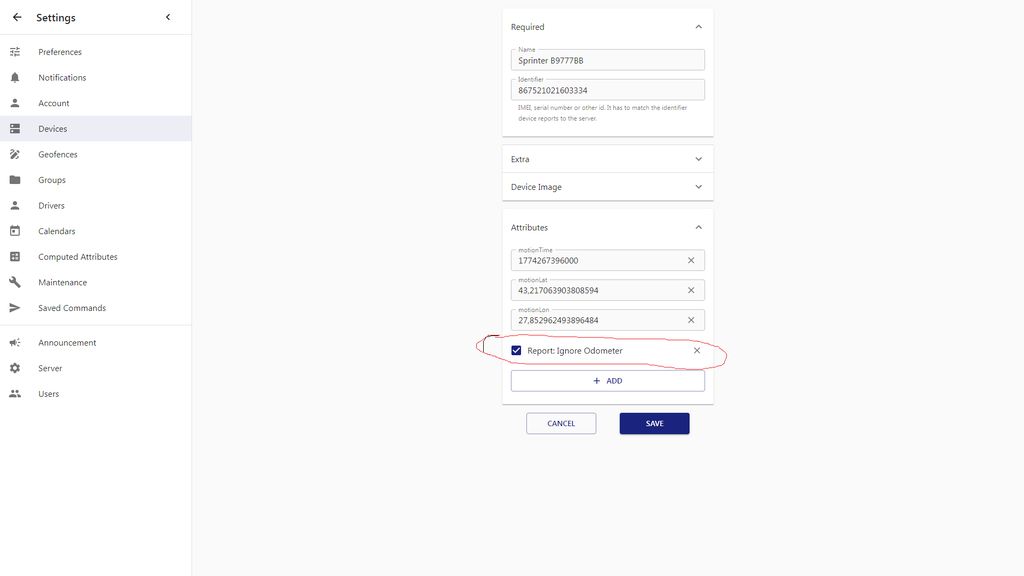This screenshot has height=576, width=1024.
Task: Click into the Identifier input field
Action: tap(607, 91)
